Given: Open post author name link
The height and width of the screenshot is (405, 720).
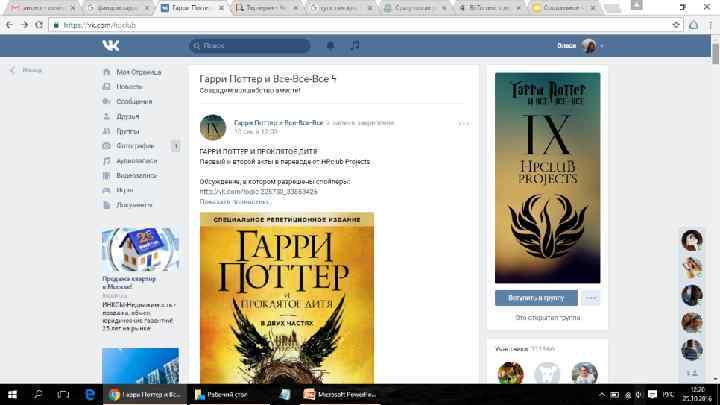Looking at the screenshot, I should click(x=279, y=123).
